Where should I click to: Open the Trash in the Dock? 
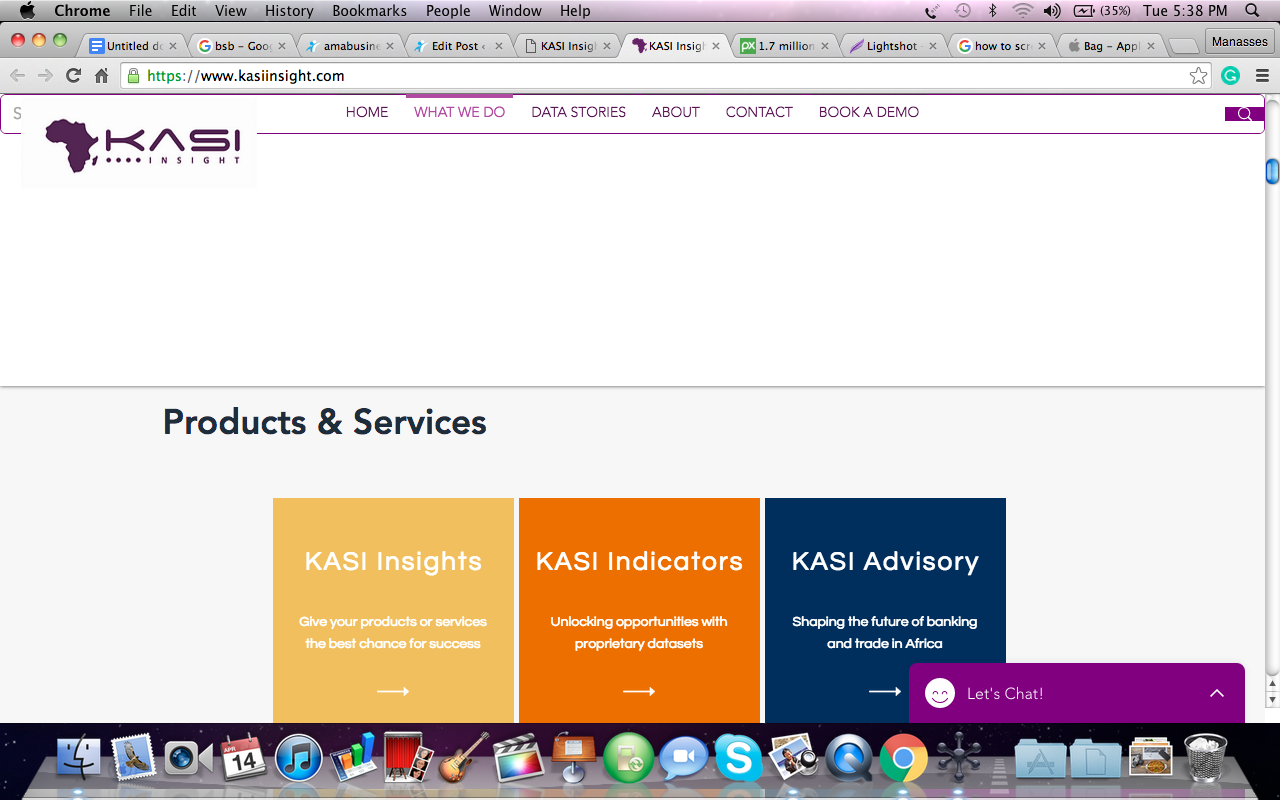click(1205, 757)
